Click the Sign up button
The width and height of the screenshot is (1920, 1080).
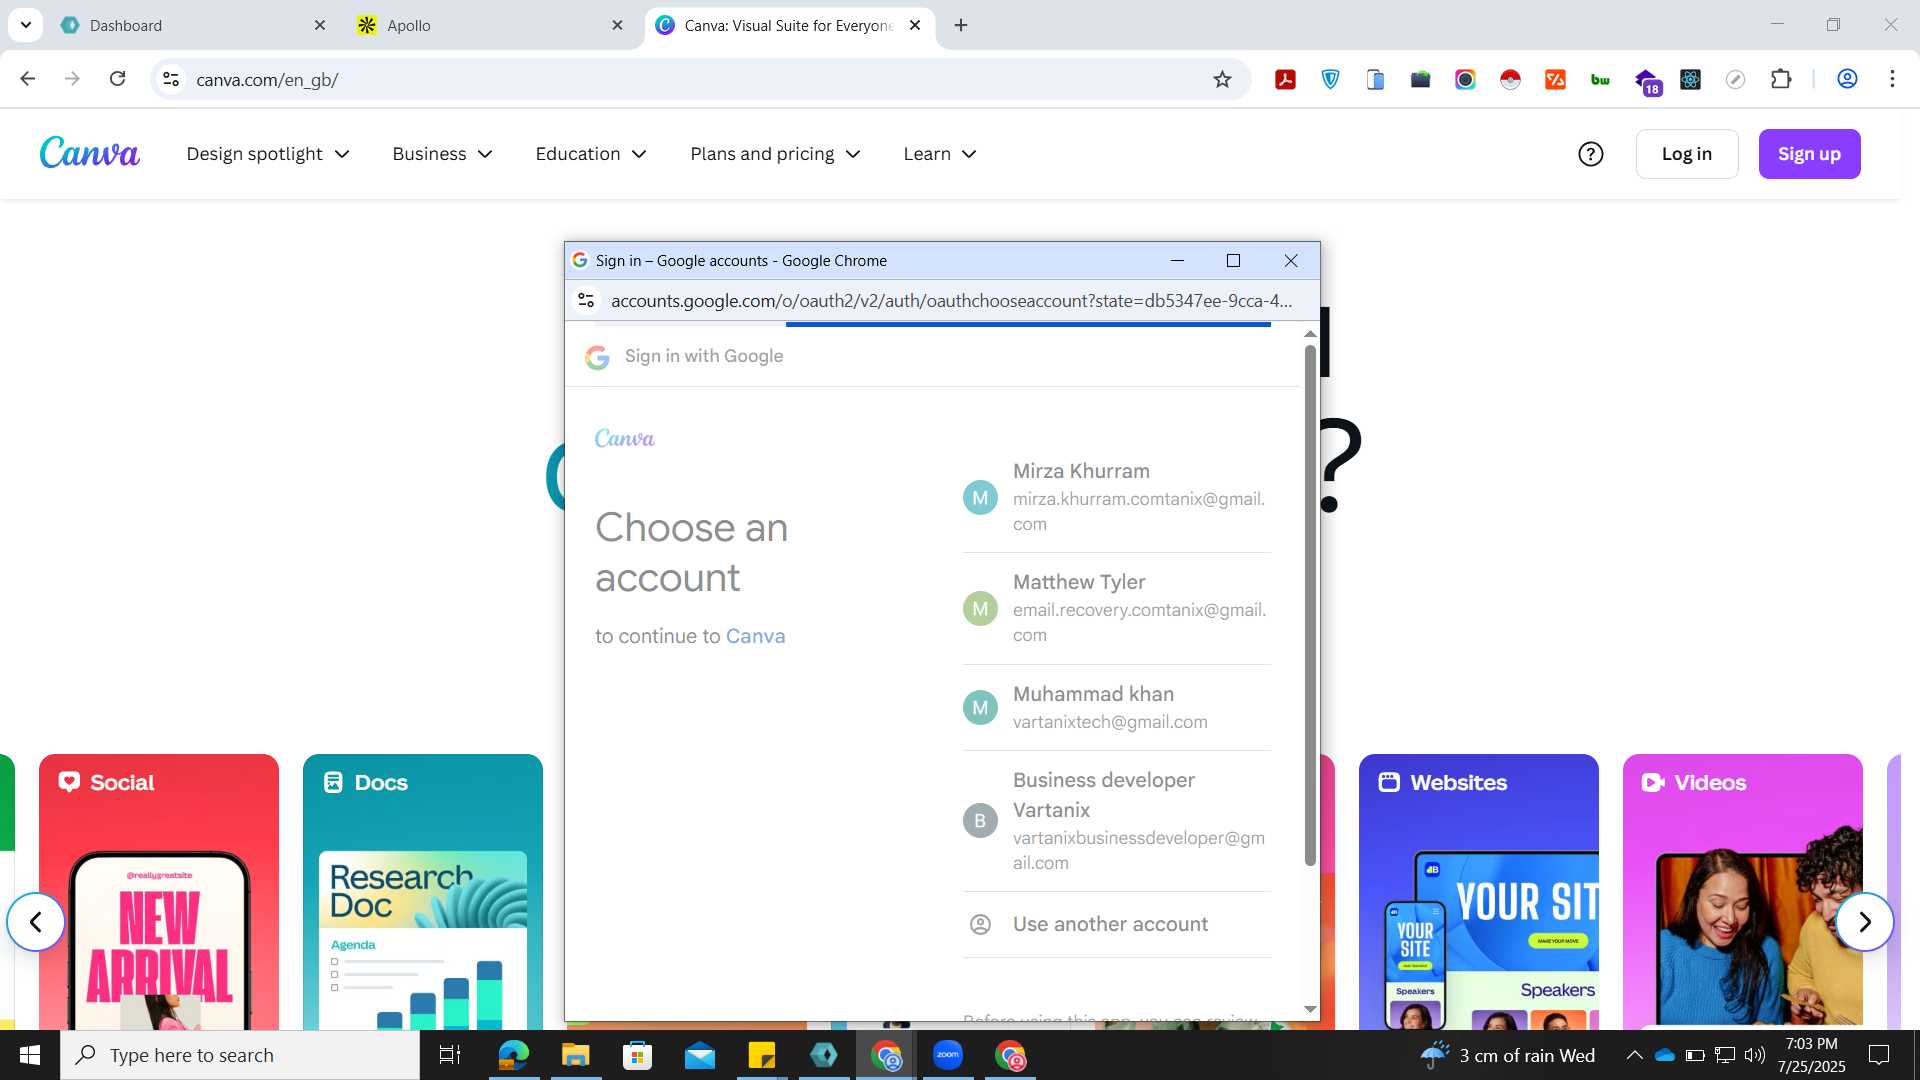1809,154
